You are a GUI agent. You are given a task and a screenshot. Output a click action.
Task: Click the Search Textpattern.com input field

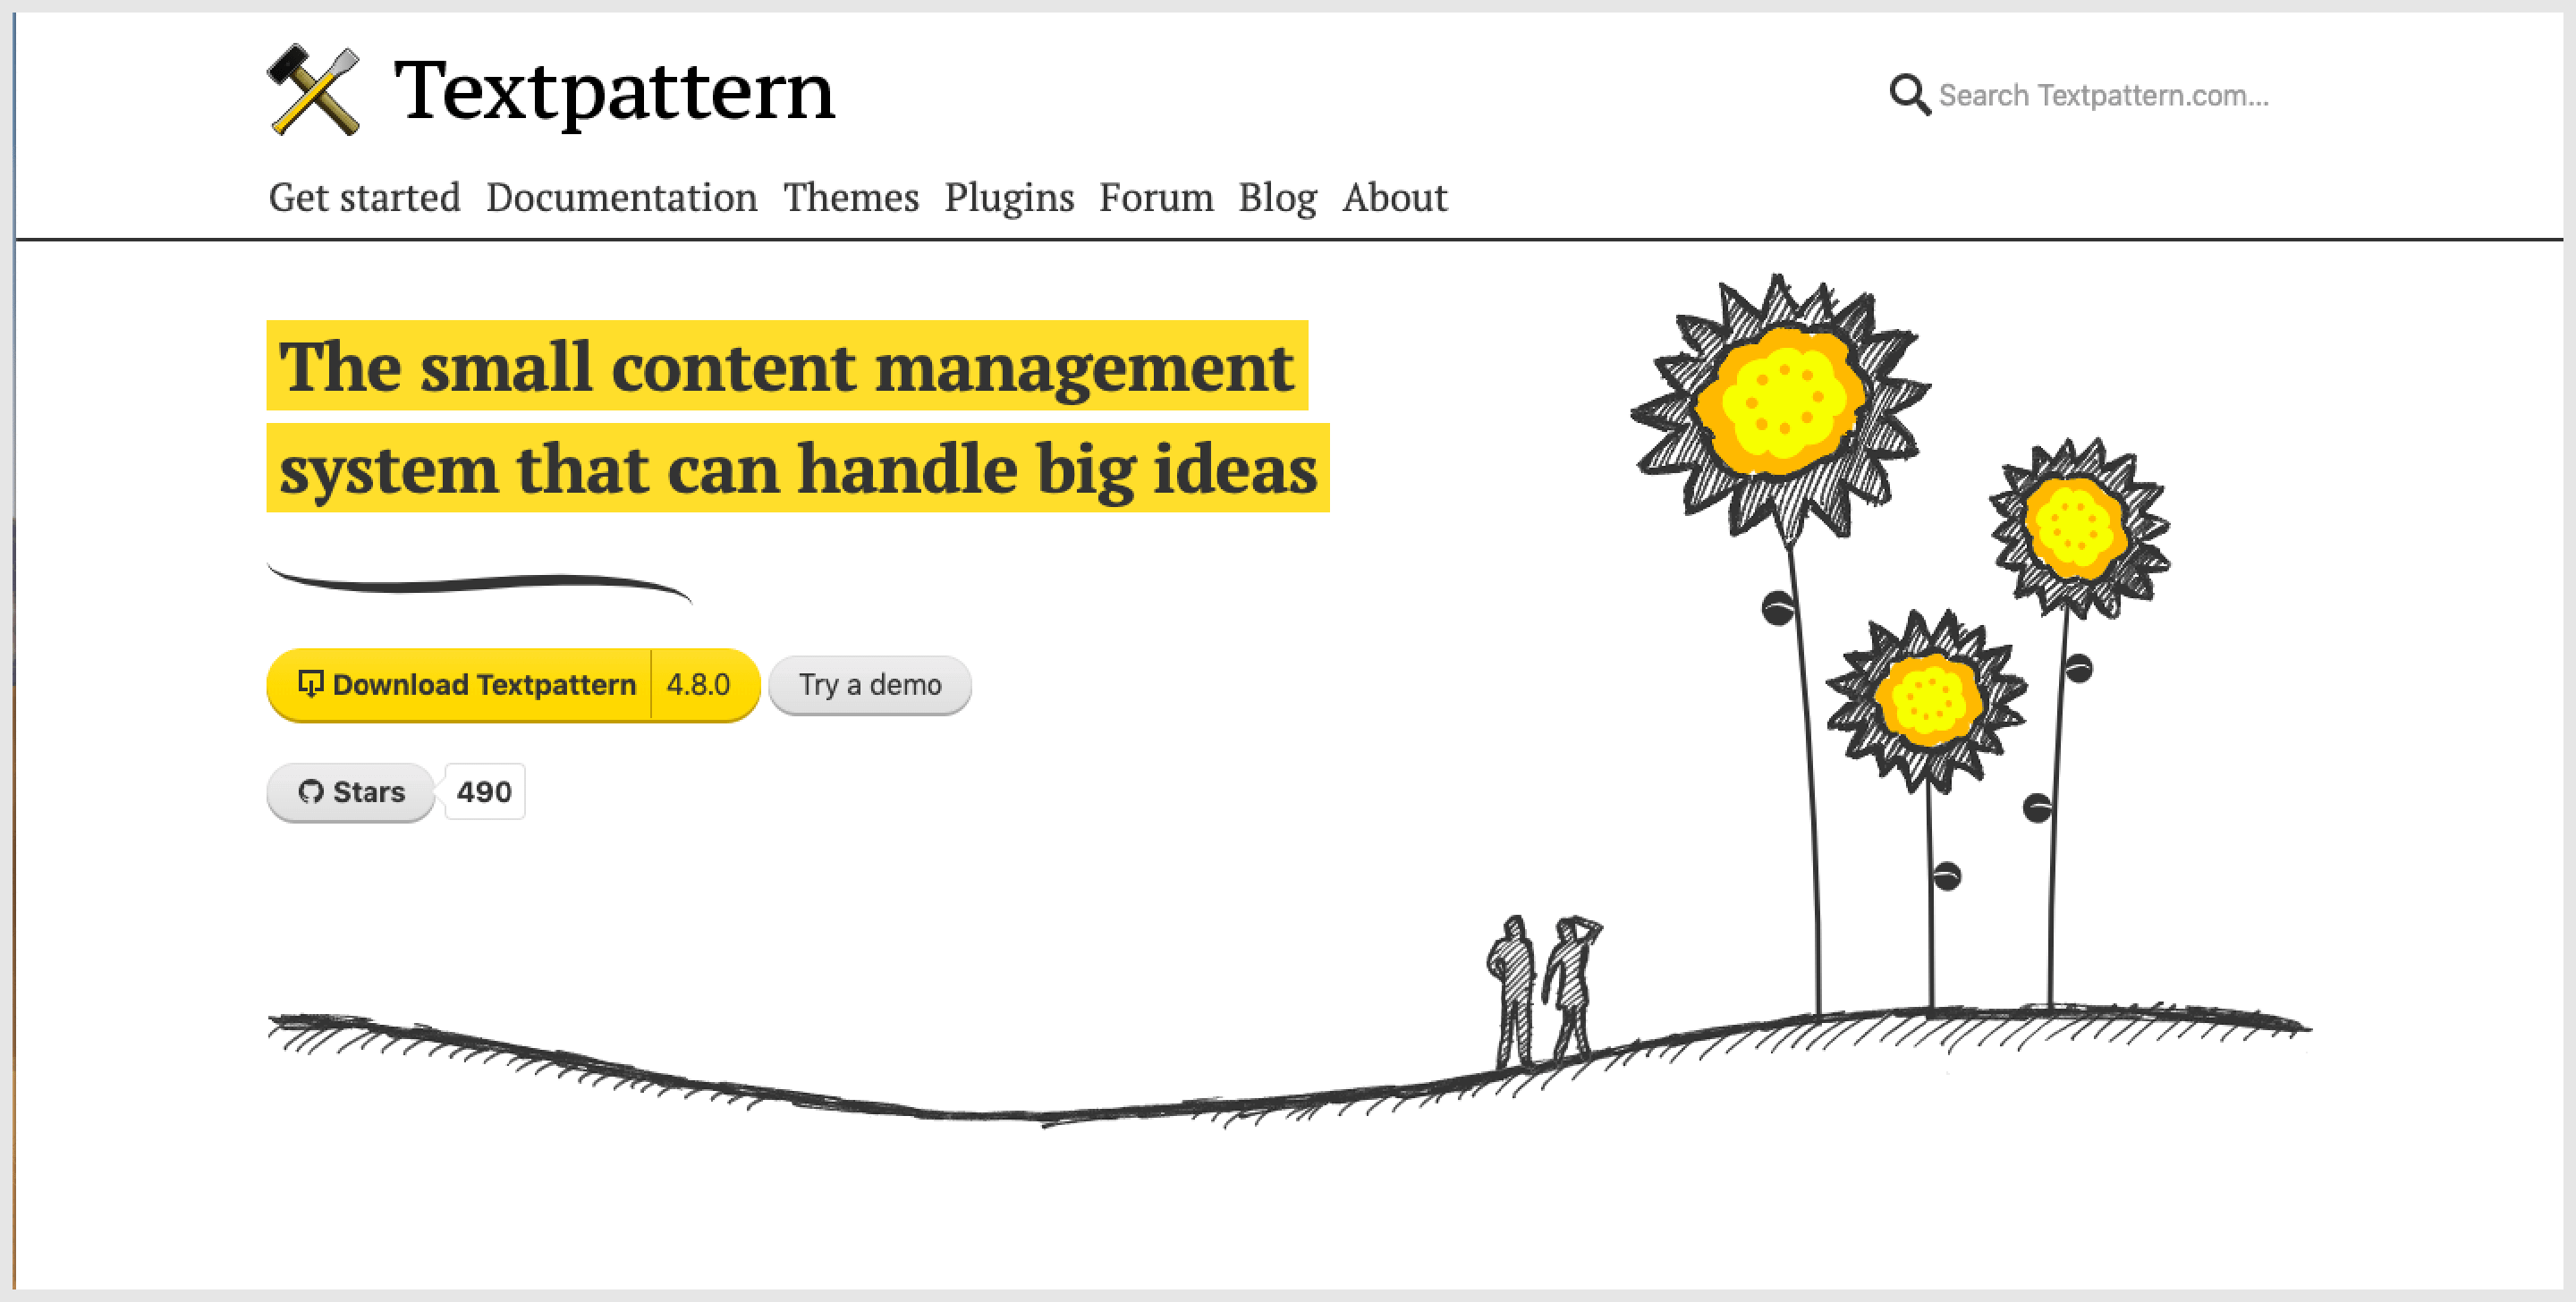click(x=2109, y=97)
